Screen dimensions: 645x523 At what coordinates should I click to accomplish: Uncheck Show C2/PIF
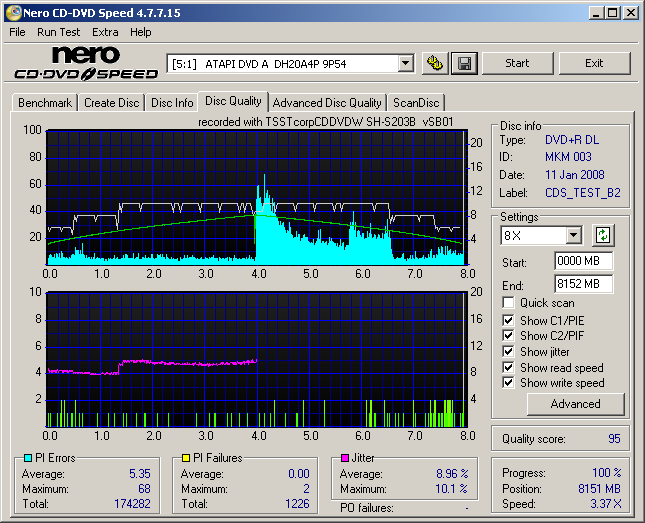click(508, 335)
